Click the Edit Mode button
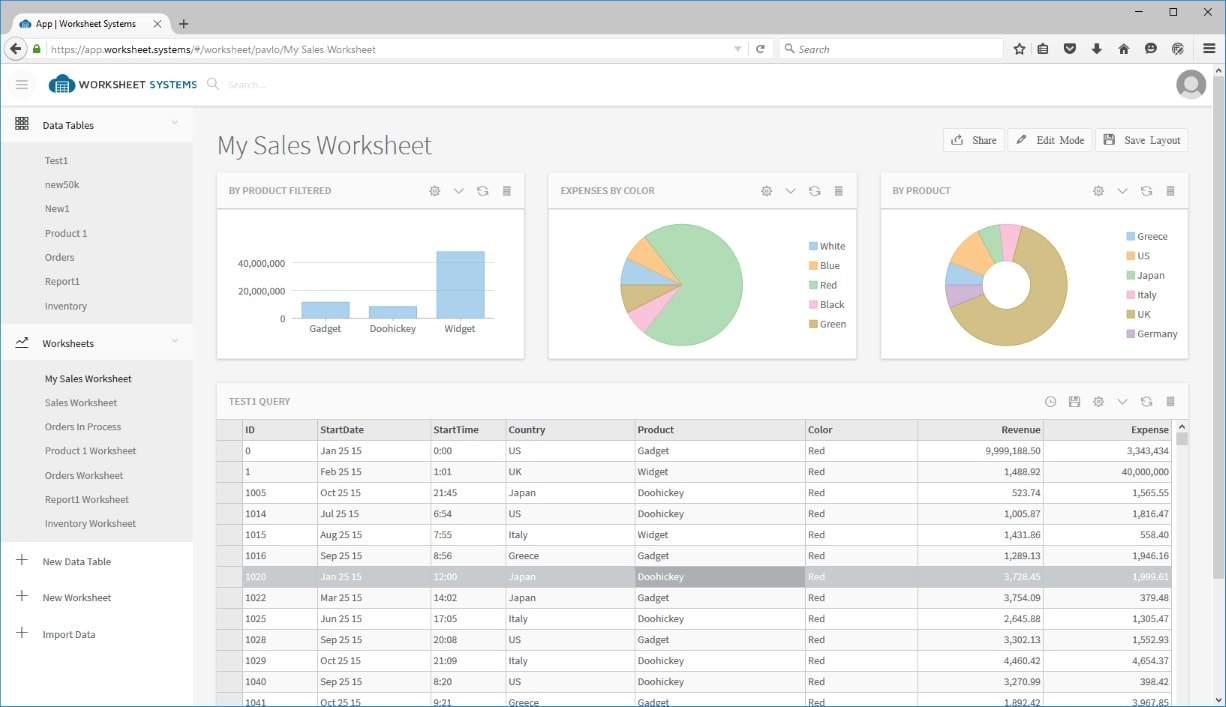The image size is (1226, 707). tap(1049, 140)
